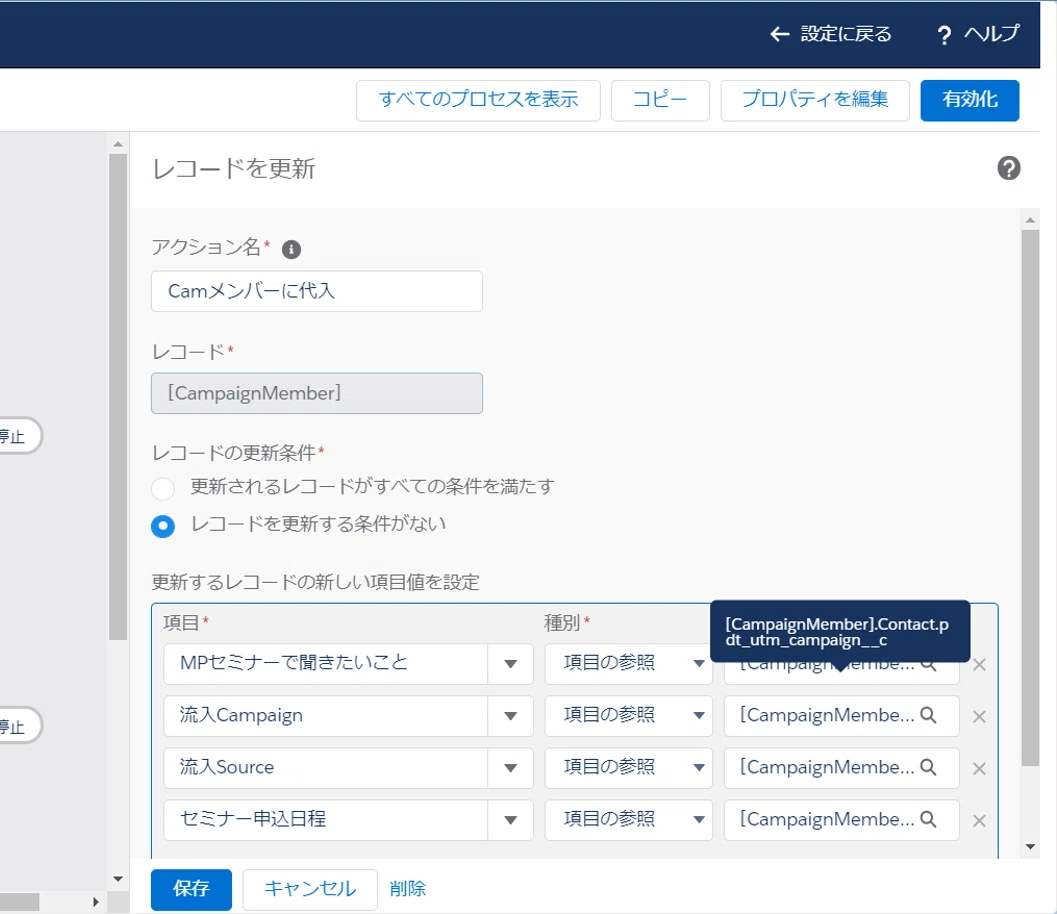This screenshot has width=1057, height=914.
Task: Click the キャンセル button
Action: coord(310,889)
